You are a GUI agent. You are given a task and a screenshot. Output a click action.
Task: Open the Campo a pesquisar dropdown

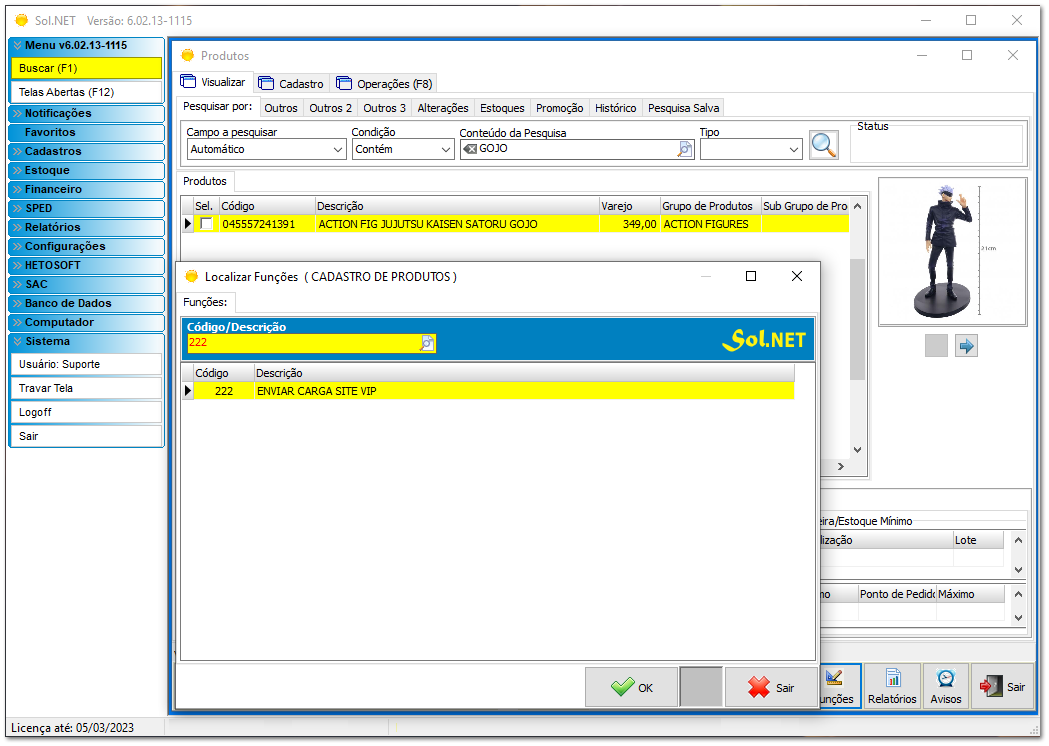click(x=336, y=148)
